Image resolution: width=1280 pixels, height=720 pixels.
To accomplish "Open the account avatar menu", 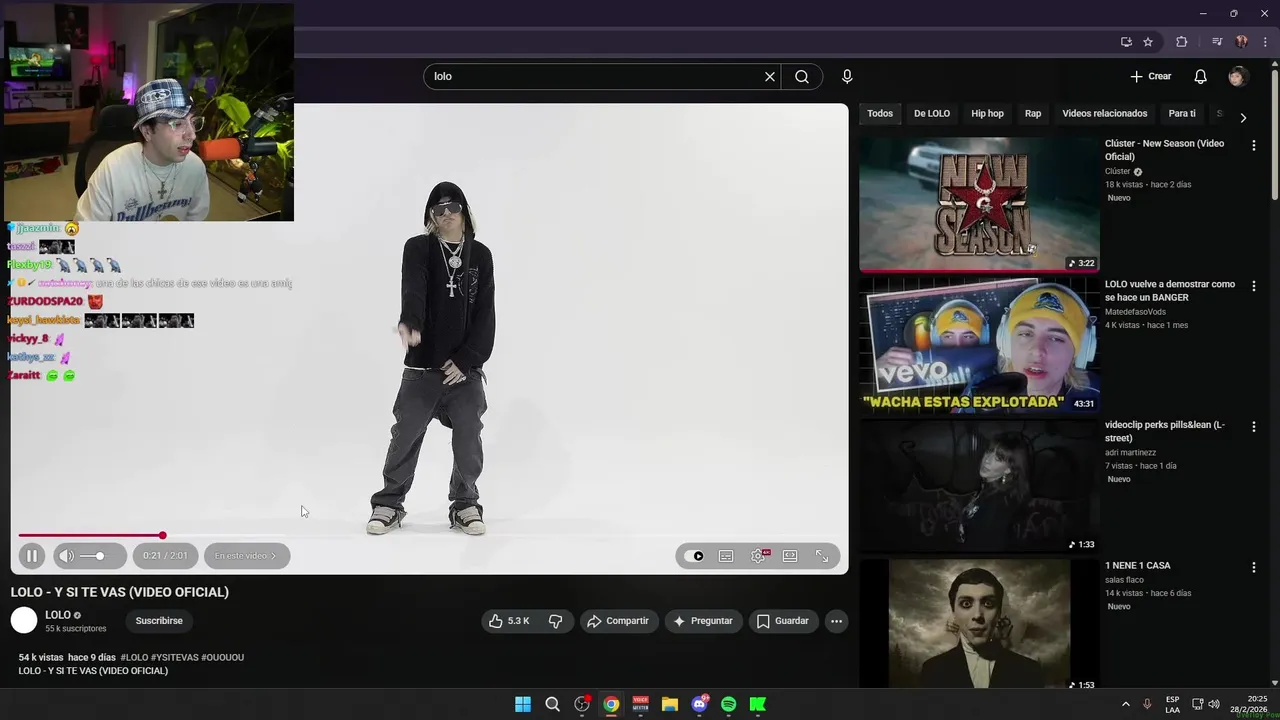I will point(1238,76).
